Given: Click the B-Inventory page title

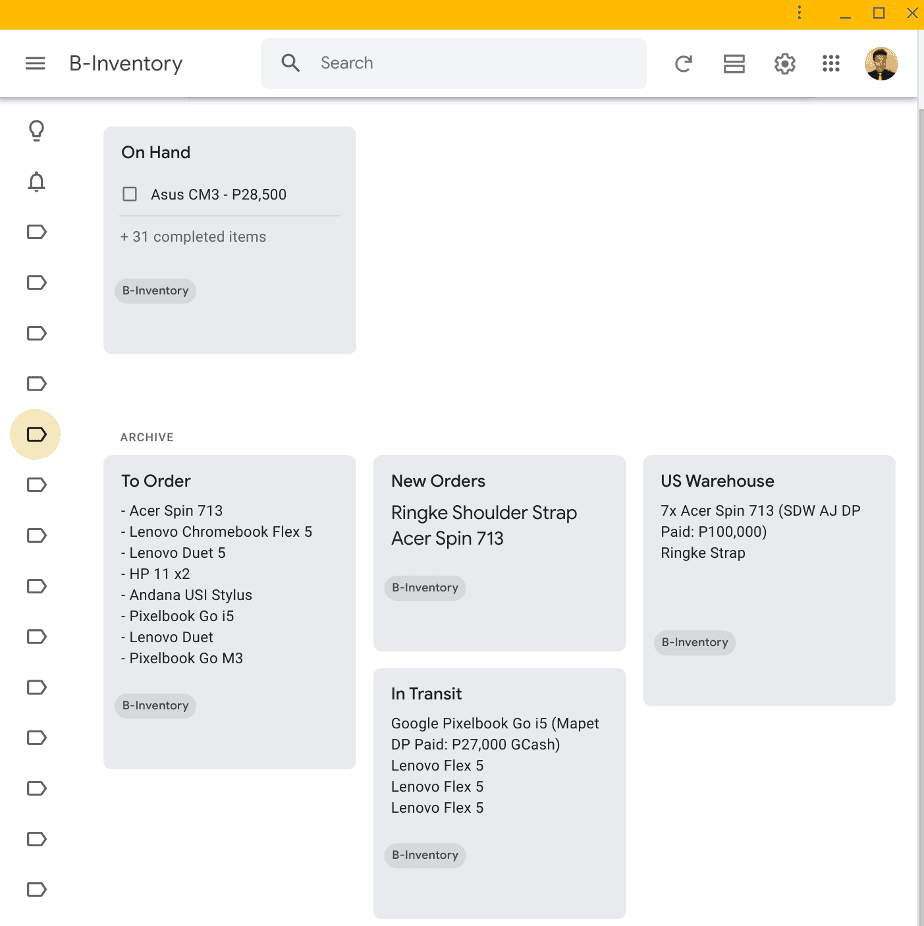Looking at the screenshot, I should 126,63.
